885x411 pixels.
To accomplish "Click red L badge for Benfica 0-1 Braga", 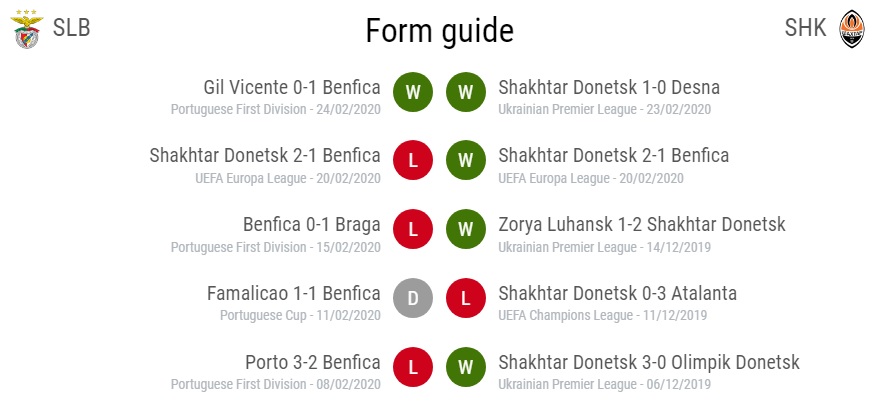I will click(x=413, y=229).
